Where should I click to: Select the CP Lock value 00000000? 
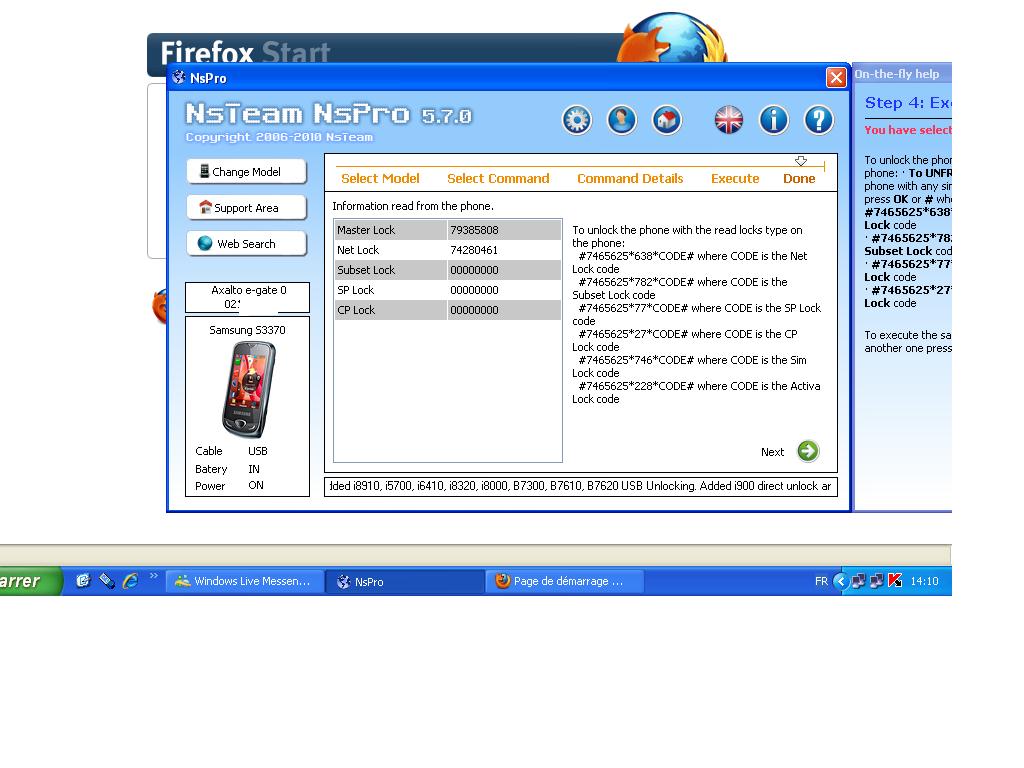504,310
